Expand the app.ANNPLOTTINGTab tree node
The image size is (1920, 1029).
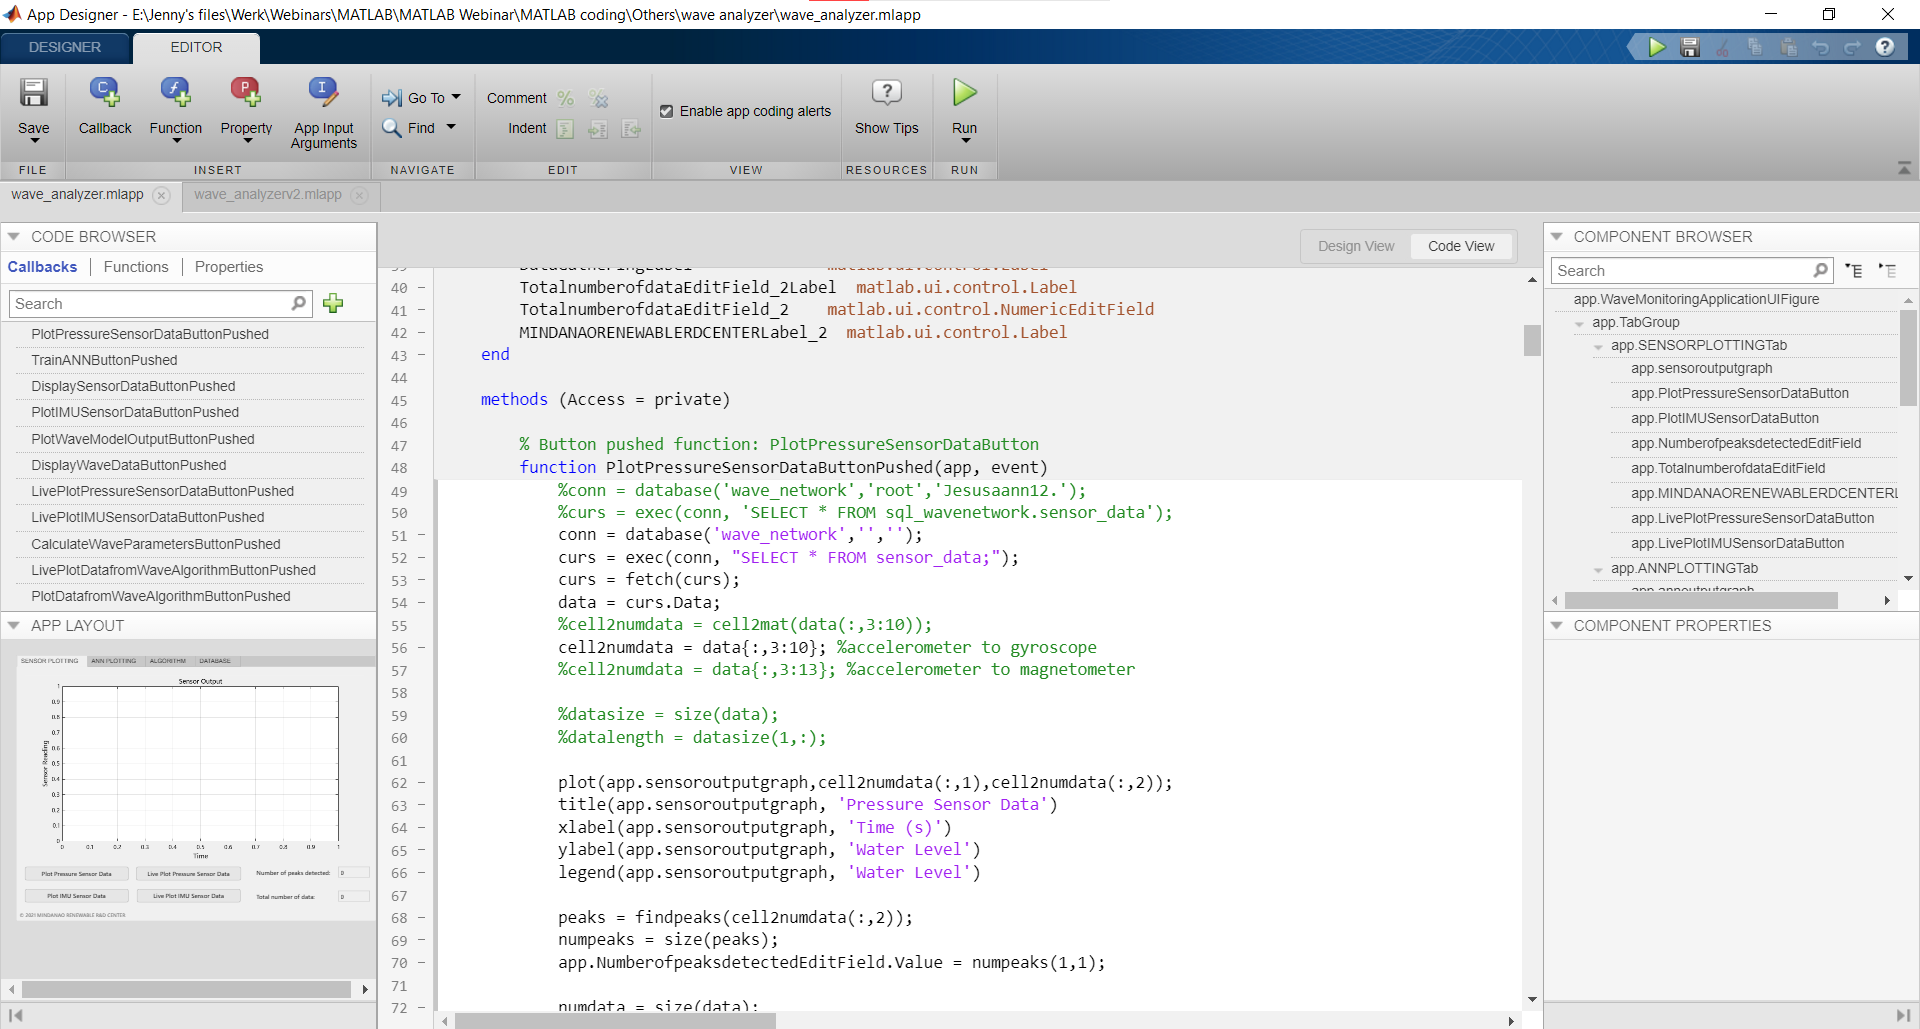(1598, 568)
